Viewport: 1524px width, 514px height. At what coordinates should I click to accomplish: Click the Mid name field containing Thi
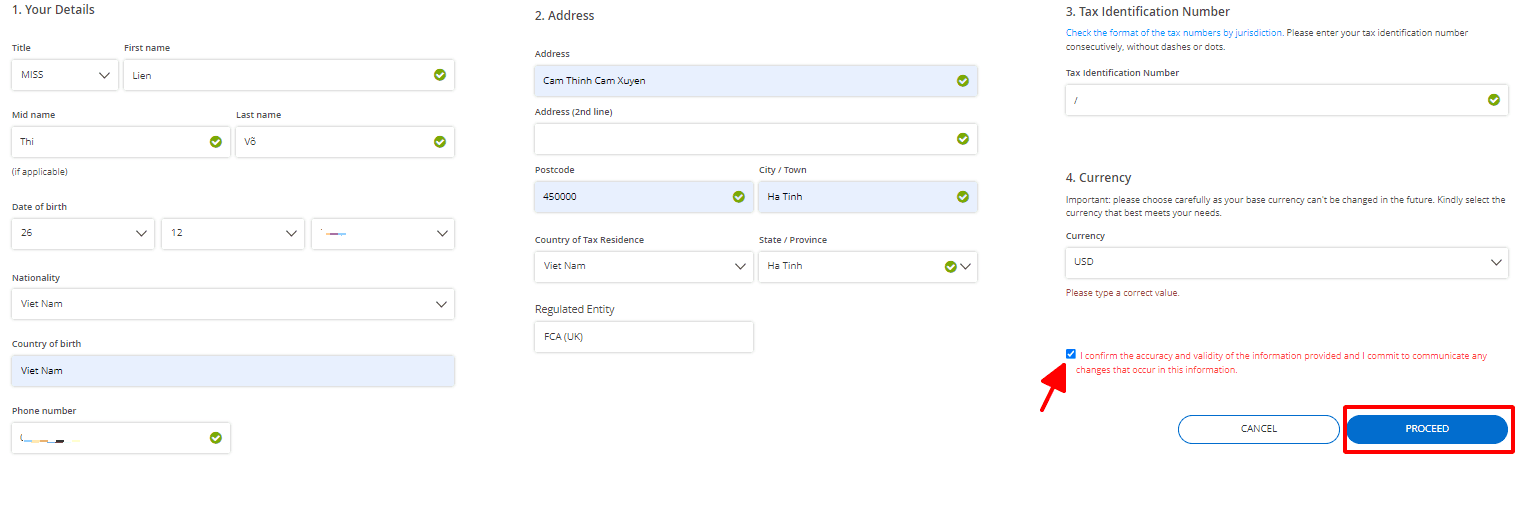coord(121,142)
